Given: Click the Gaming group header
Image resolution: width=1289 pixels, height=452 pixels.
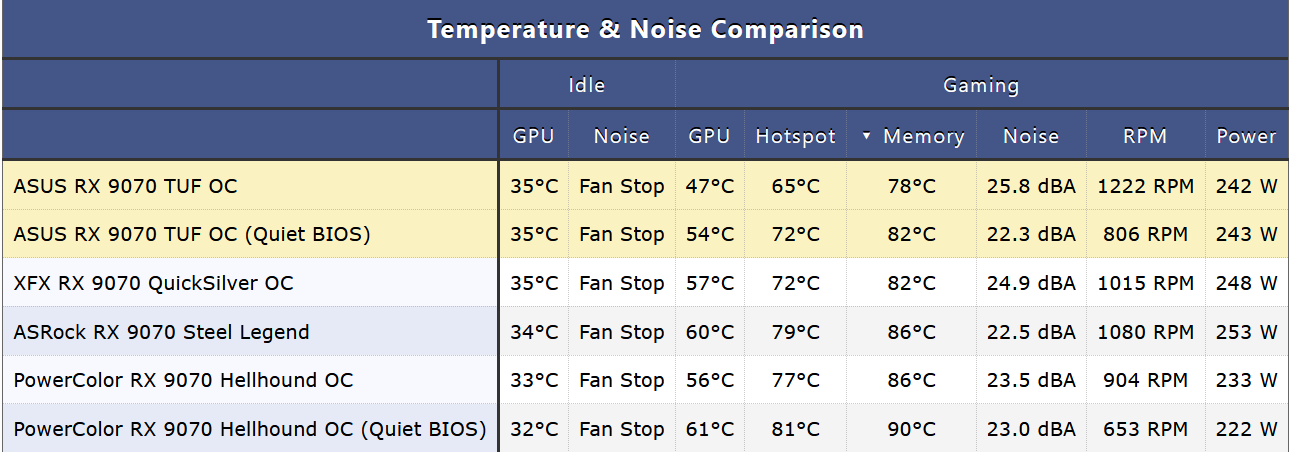Looking at the screenshot, I should (981, 85).
